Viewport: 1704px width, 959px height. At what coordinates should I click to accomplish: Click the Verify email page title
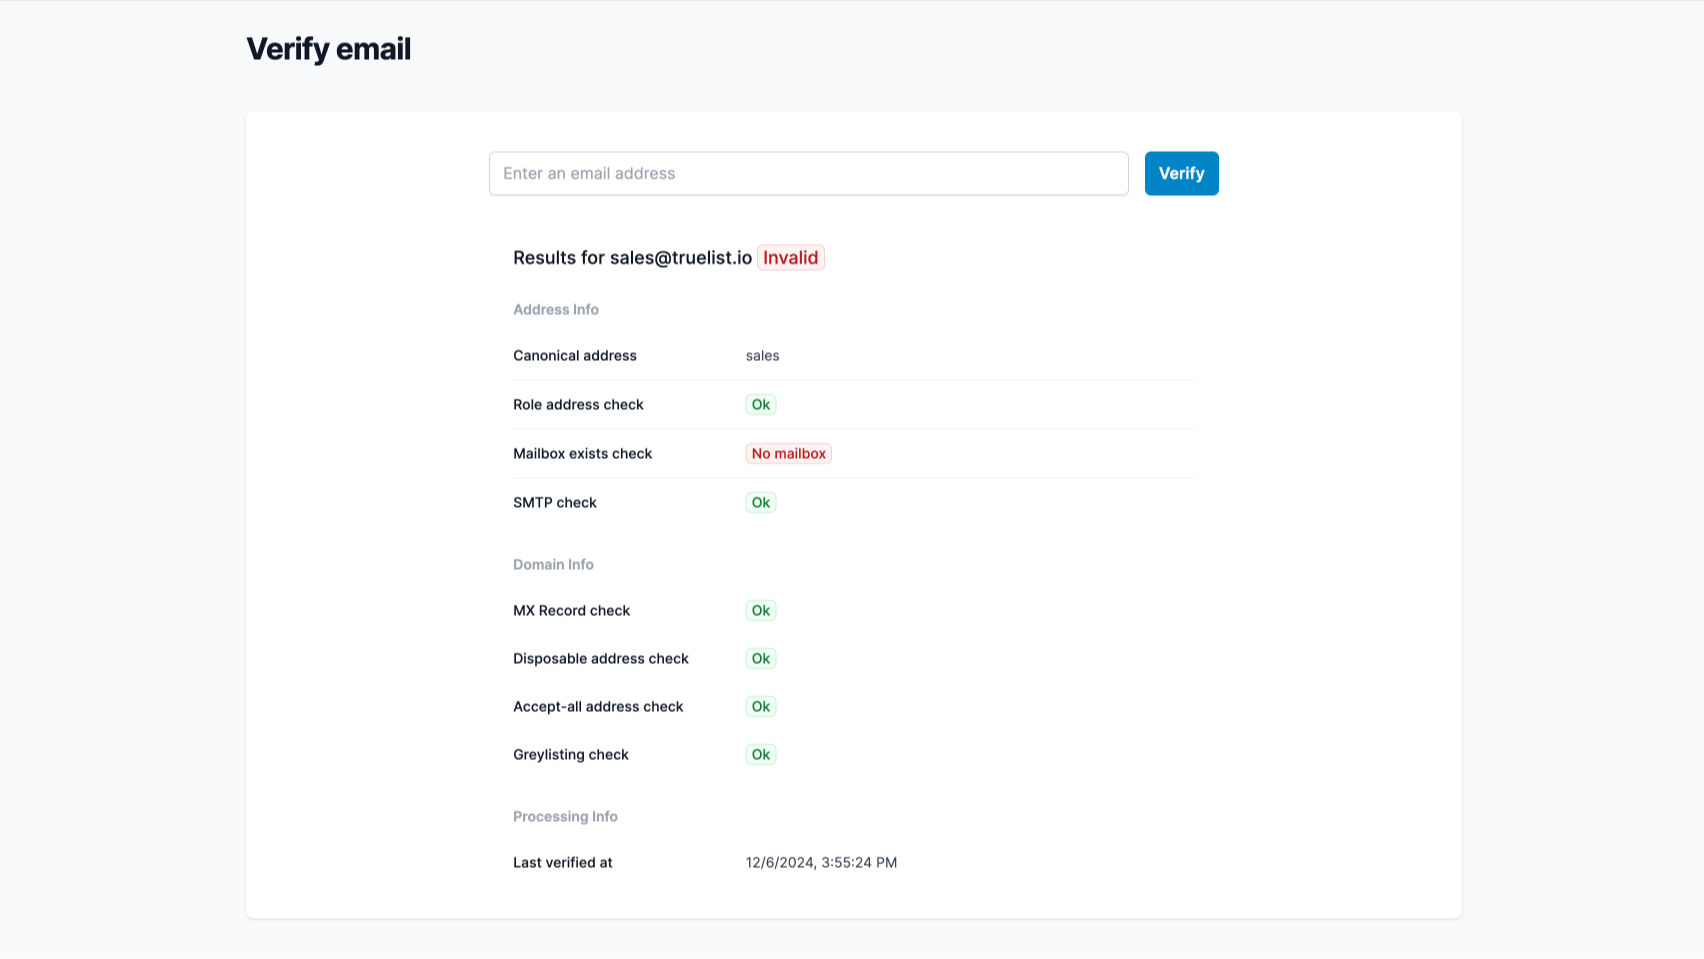[x=328, y=49]
